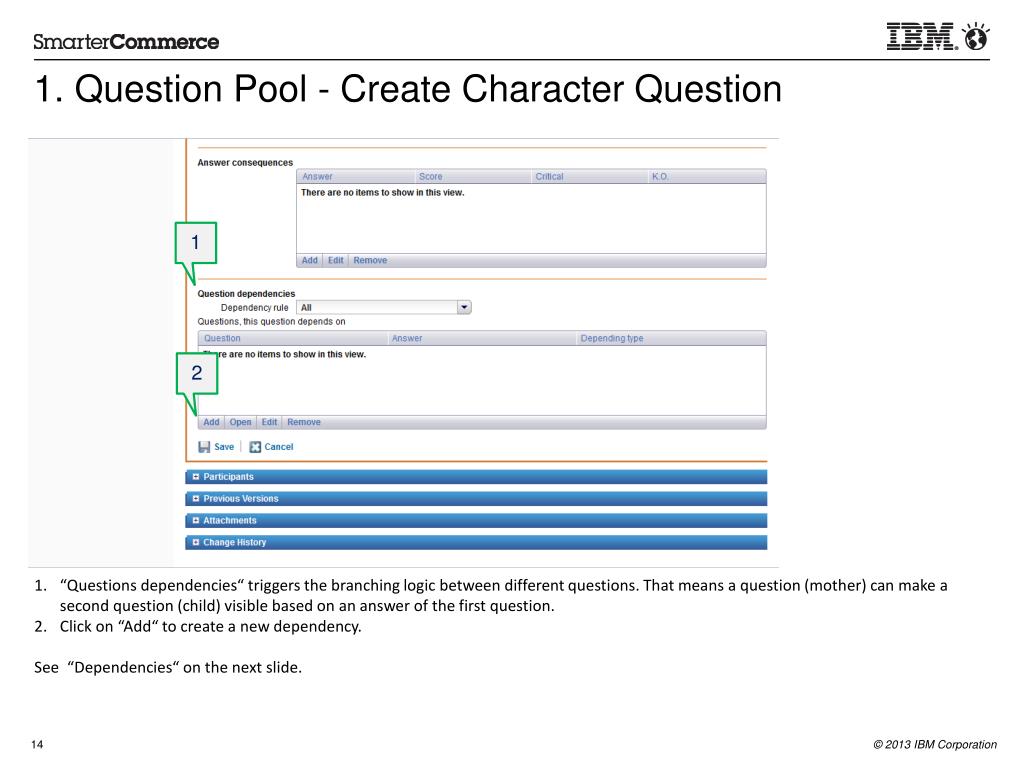Click the Participants section title
This screenshot has width=1024, height=768.
228,477
